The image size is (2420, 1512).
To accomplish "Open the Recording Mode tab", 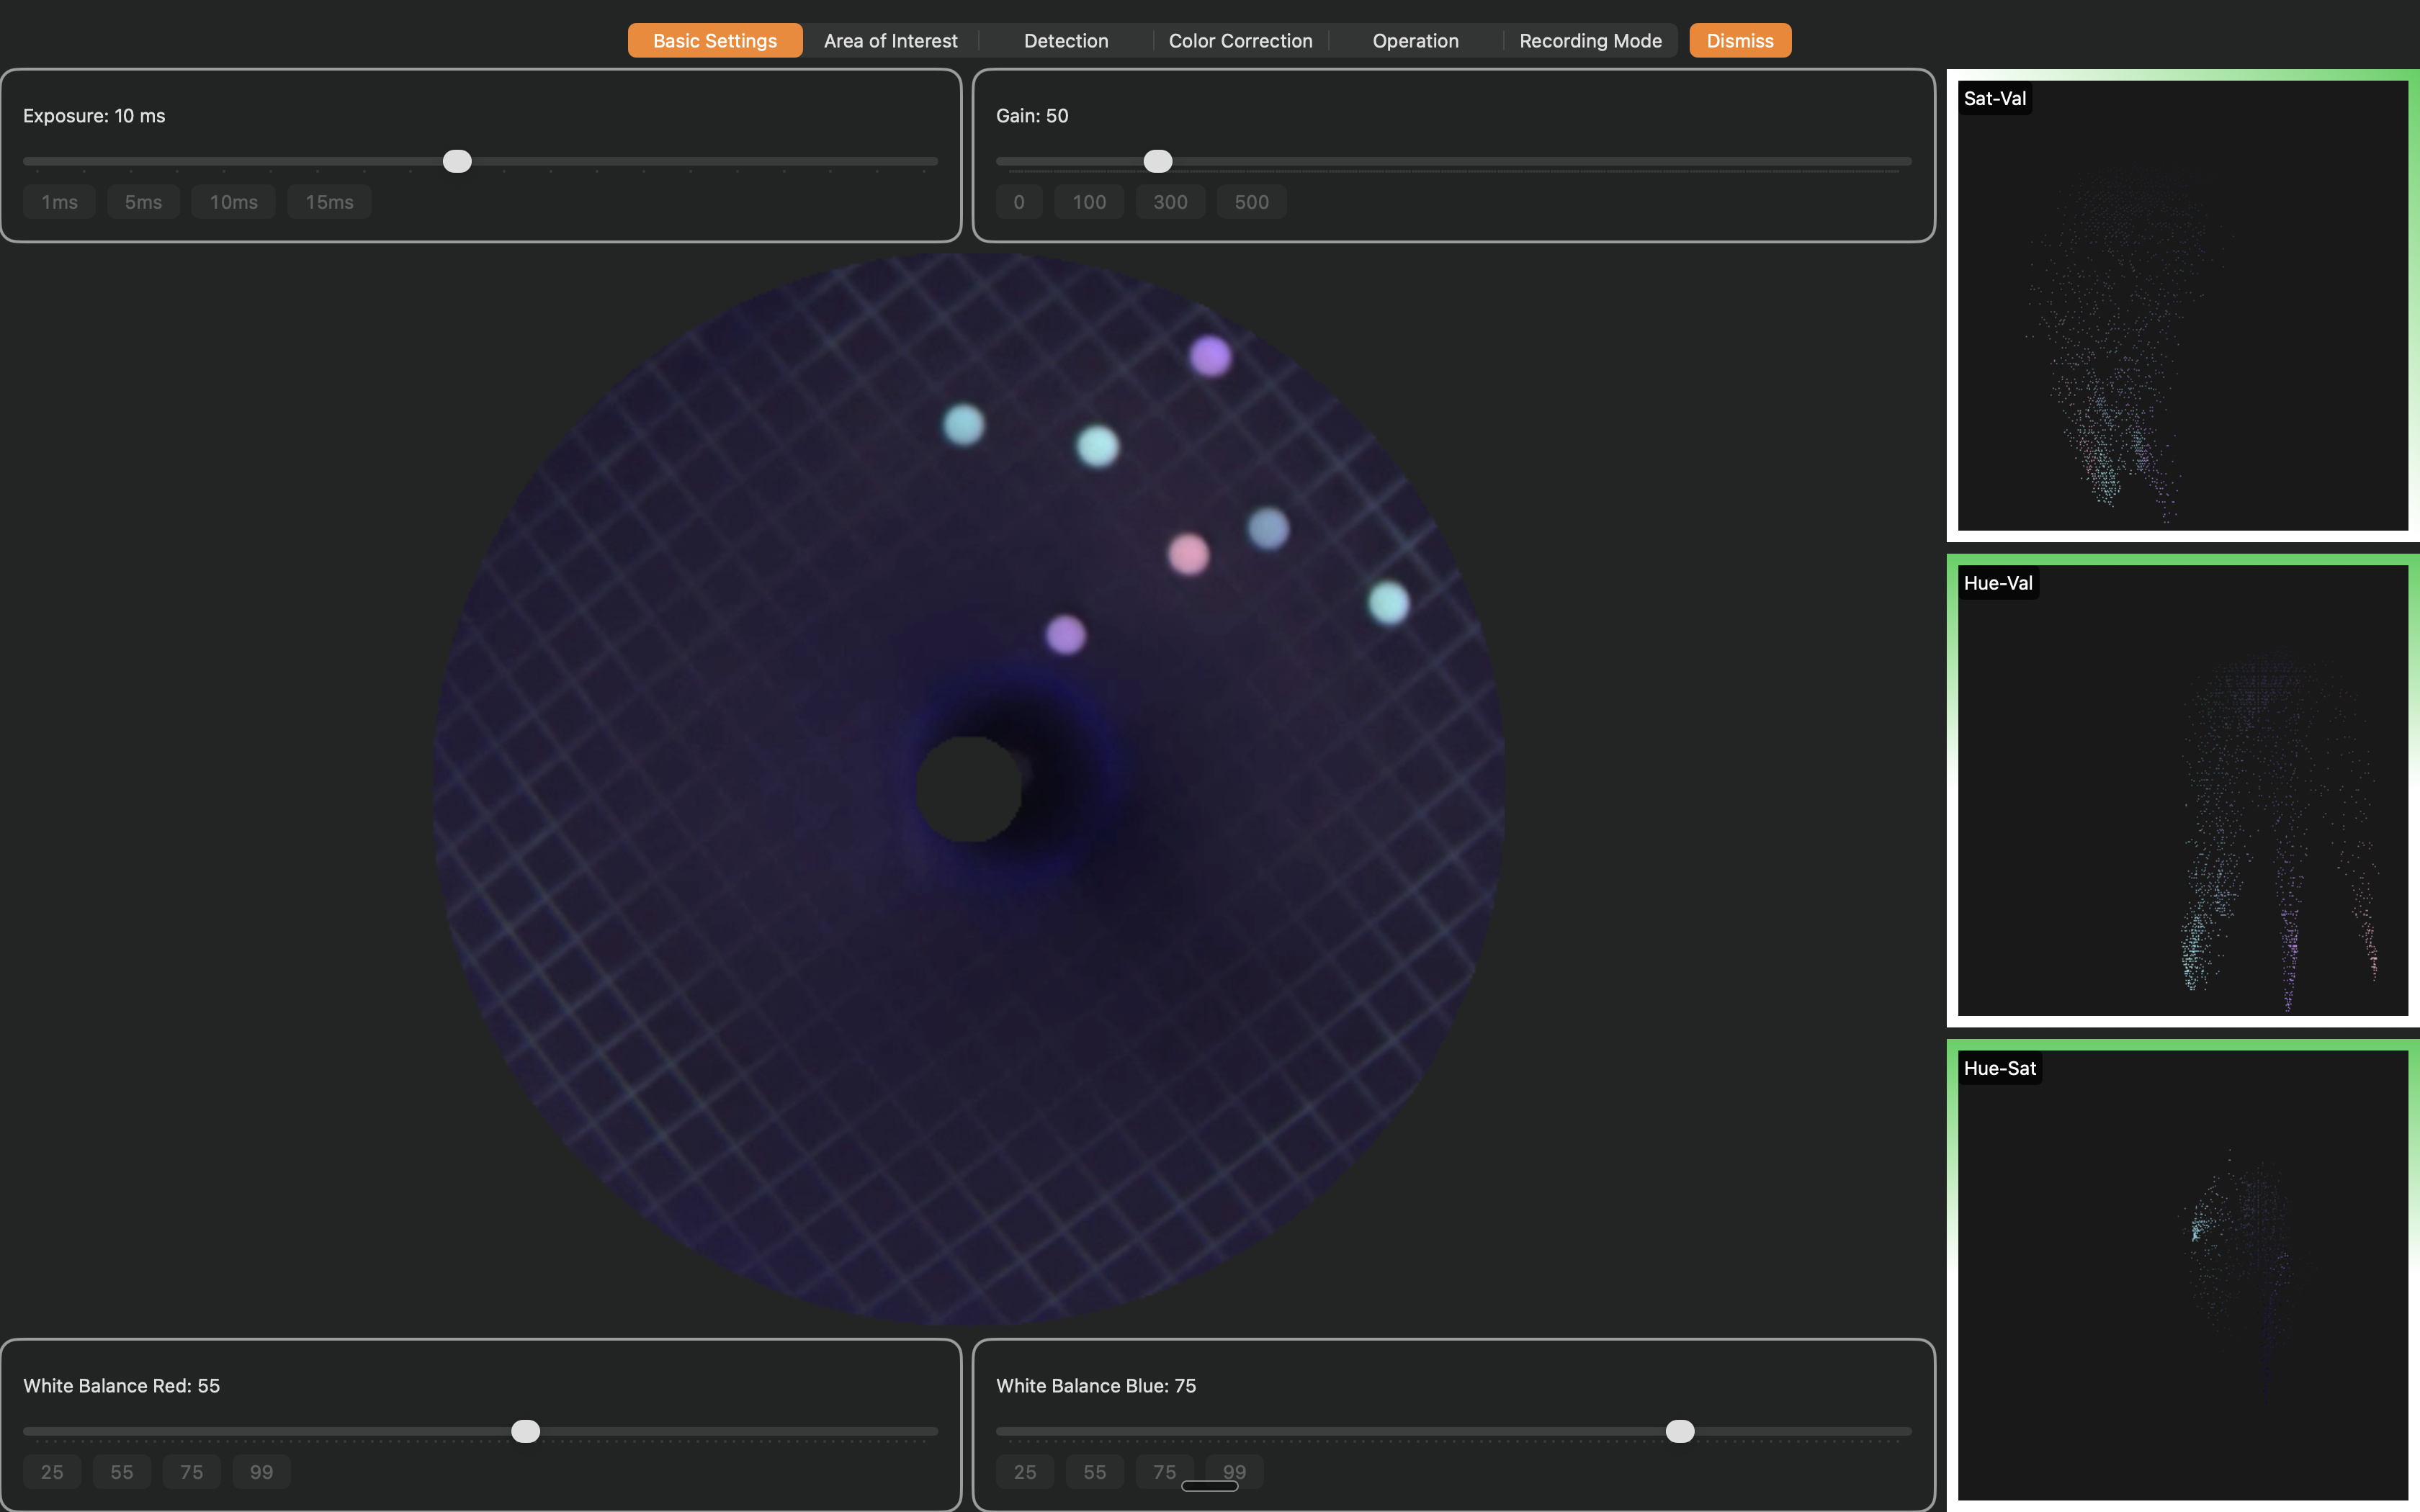I will click(1590, 41).
